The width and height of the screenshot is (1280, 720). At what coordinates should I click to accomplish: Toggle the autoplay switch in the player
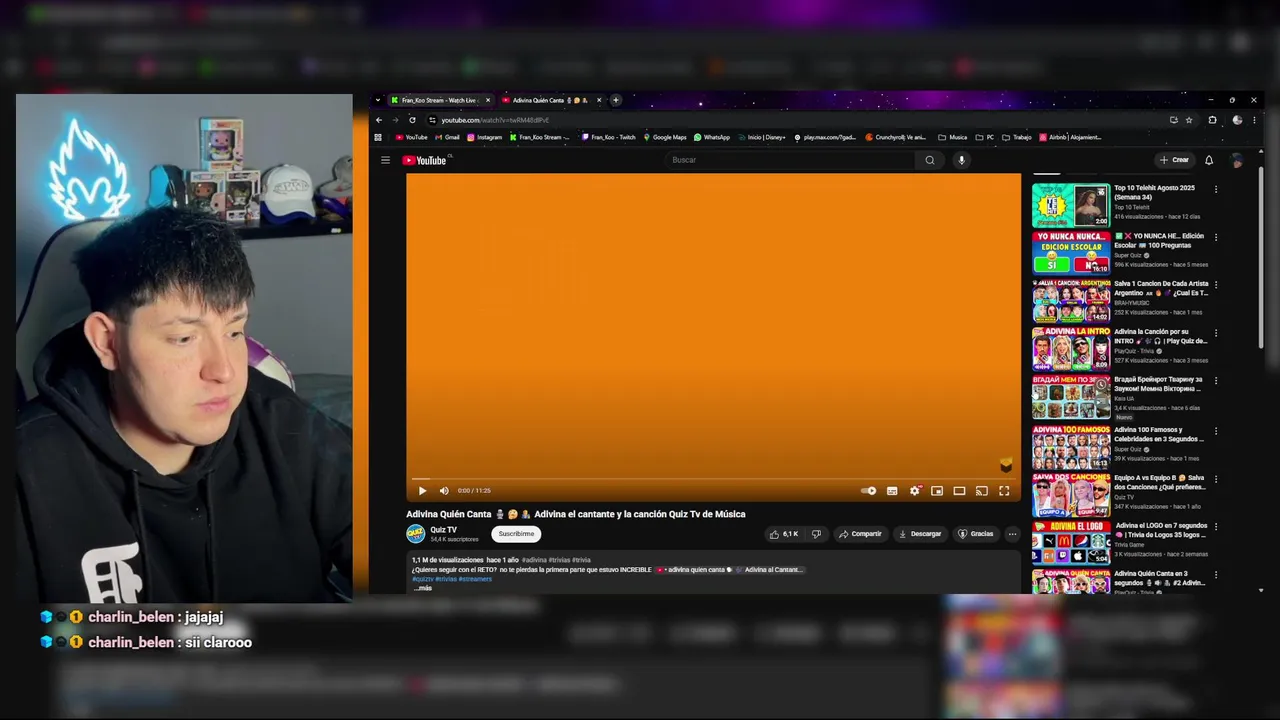[x=869, y=491]
